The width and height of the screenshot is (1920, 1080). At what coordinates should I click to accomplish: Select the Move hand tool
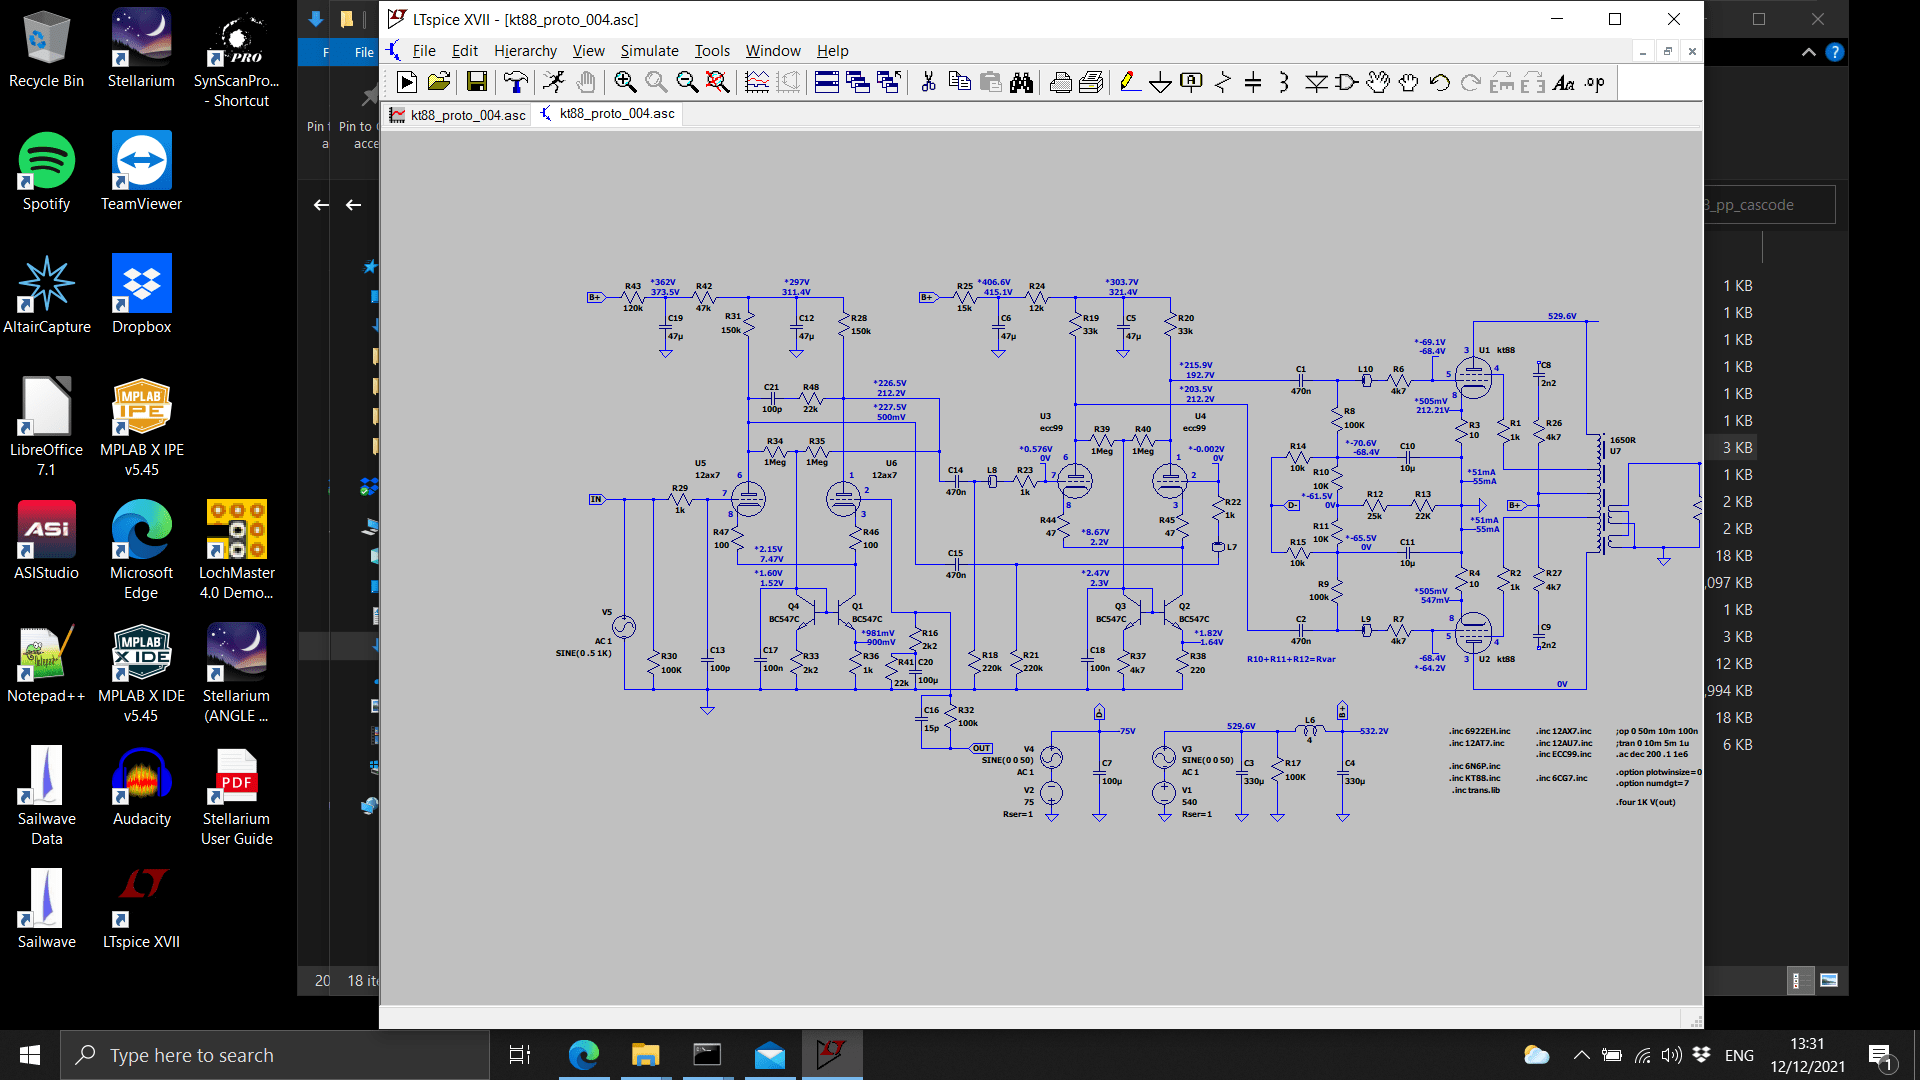[1378, 83]
